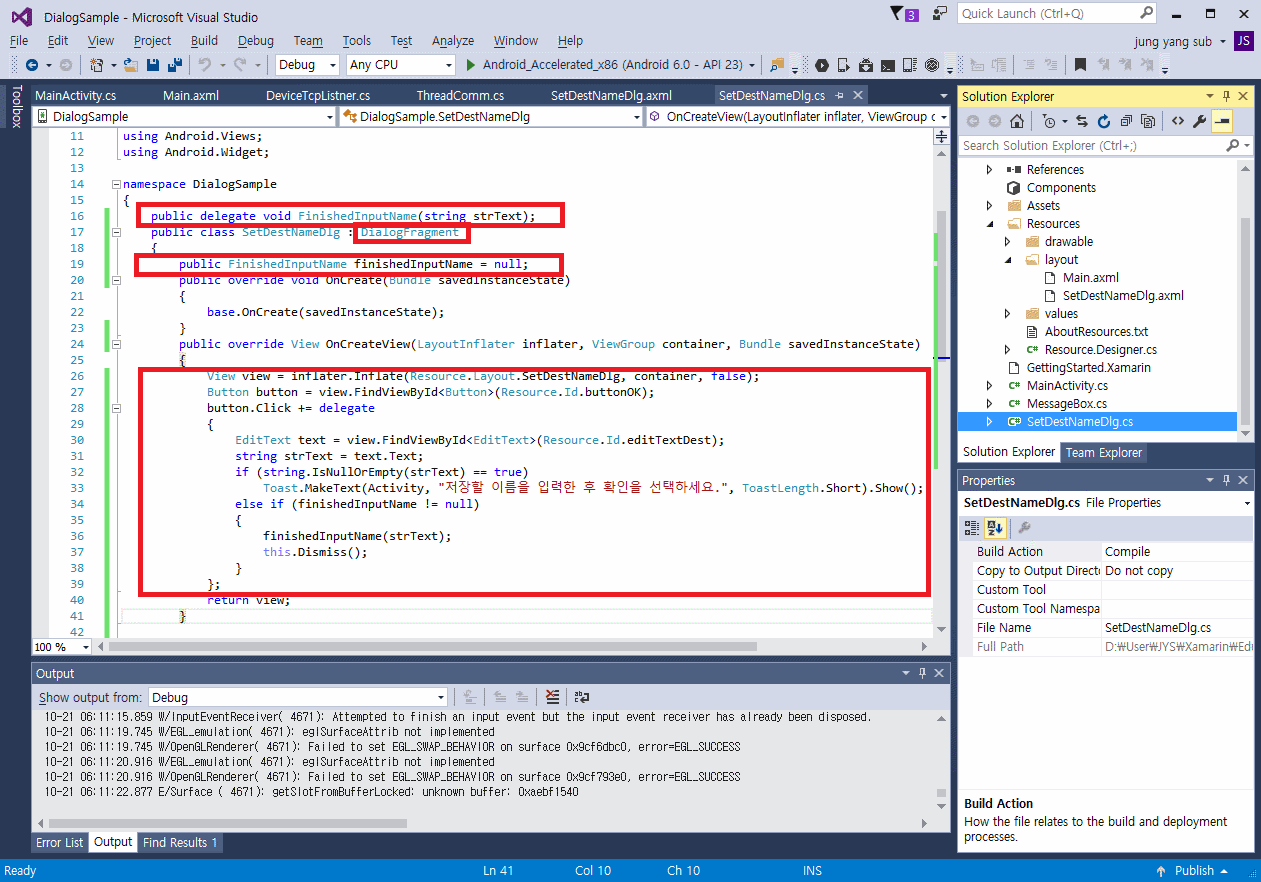Expand the drawable folder
The height and width of the screenshot is (882, 1261).
(1009, 242)
